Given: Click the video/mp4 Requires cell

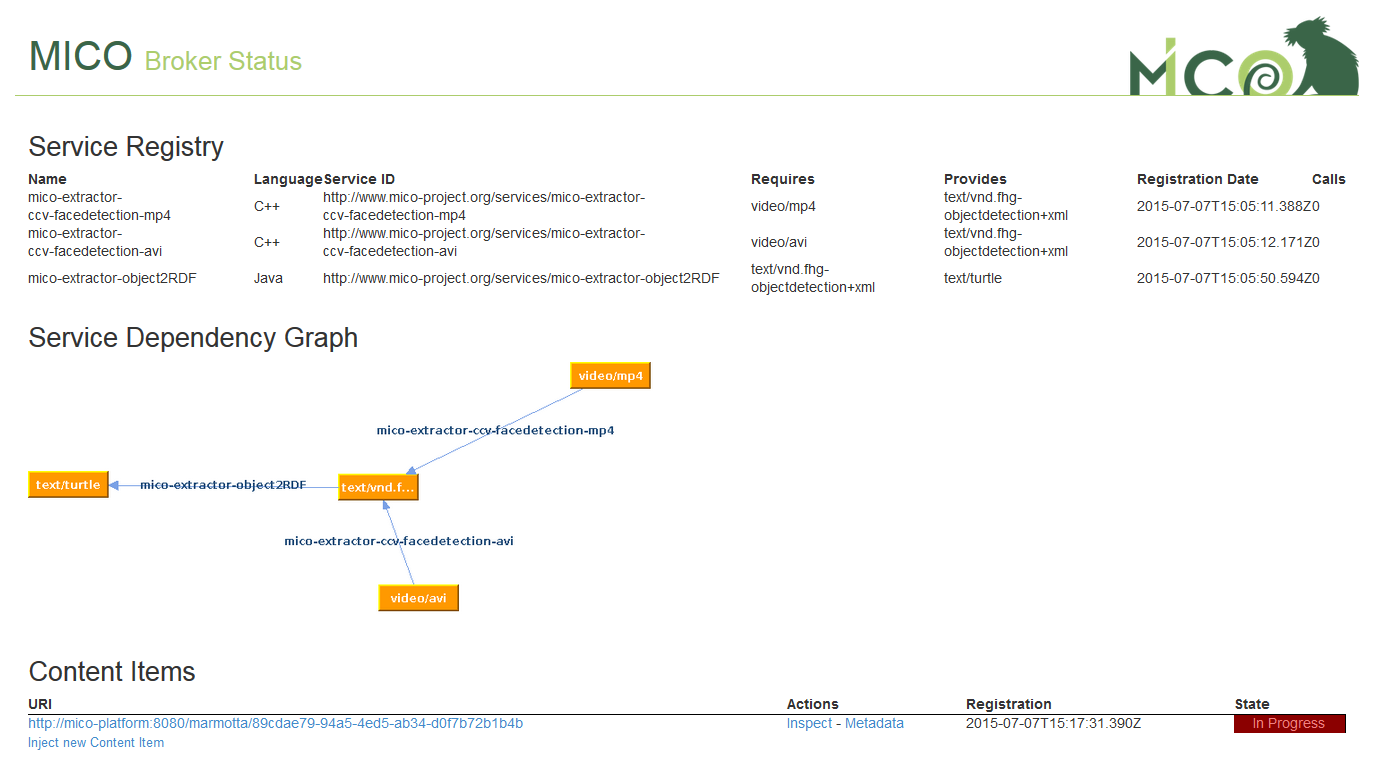Looking at the screenshot, I should [x=783, y=206].
